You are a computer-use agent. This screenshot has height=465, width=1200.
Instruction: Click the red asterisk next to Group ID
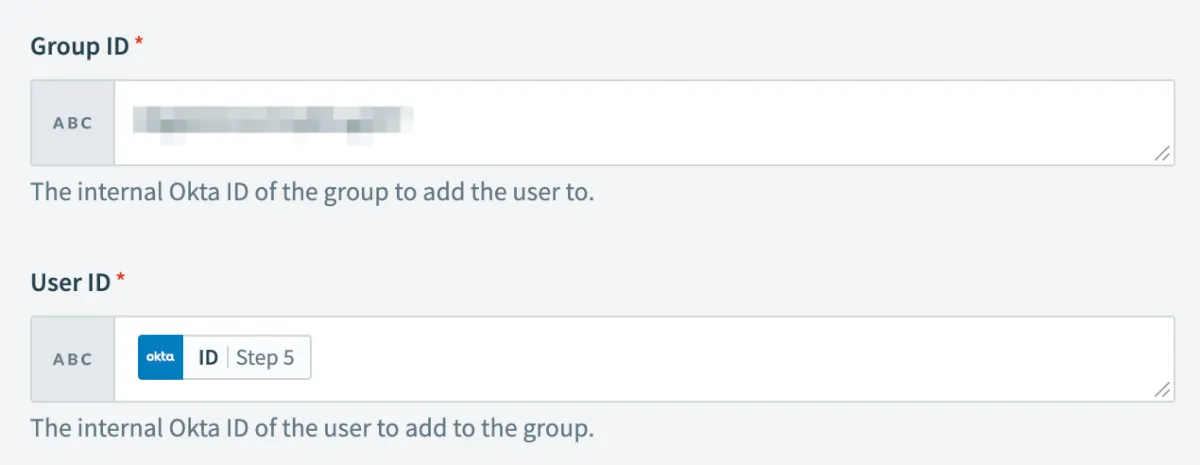tap(138, 45)
